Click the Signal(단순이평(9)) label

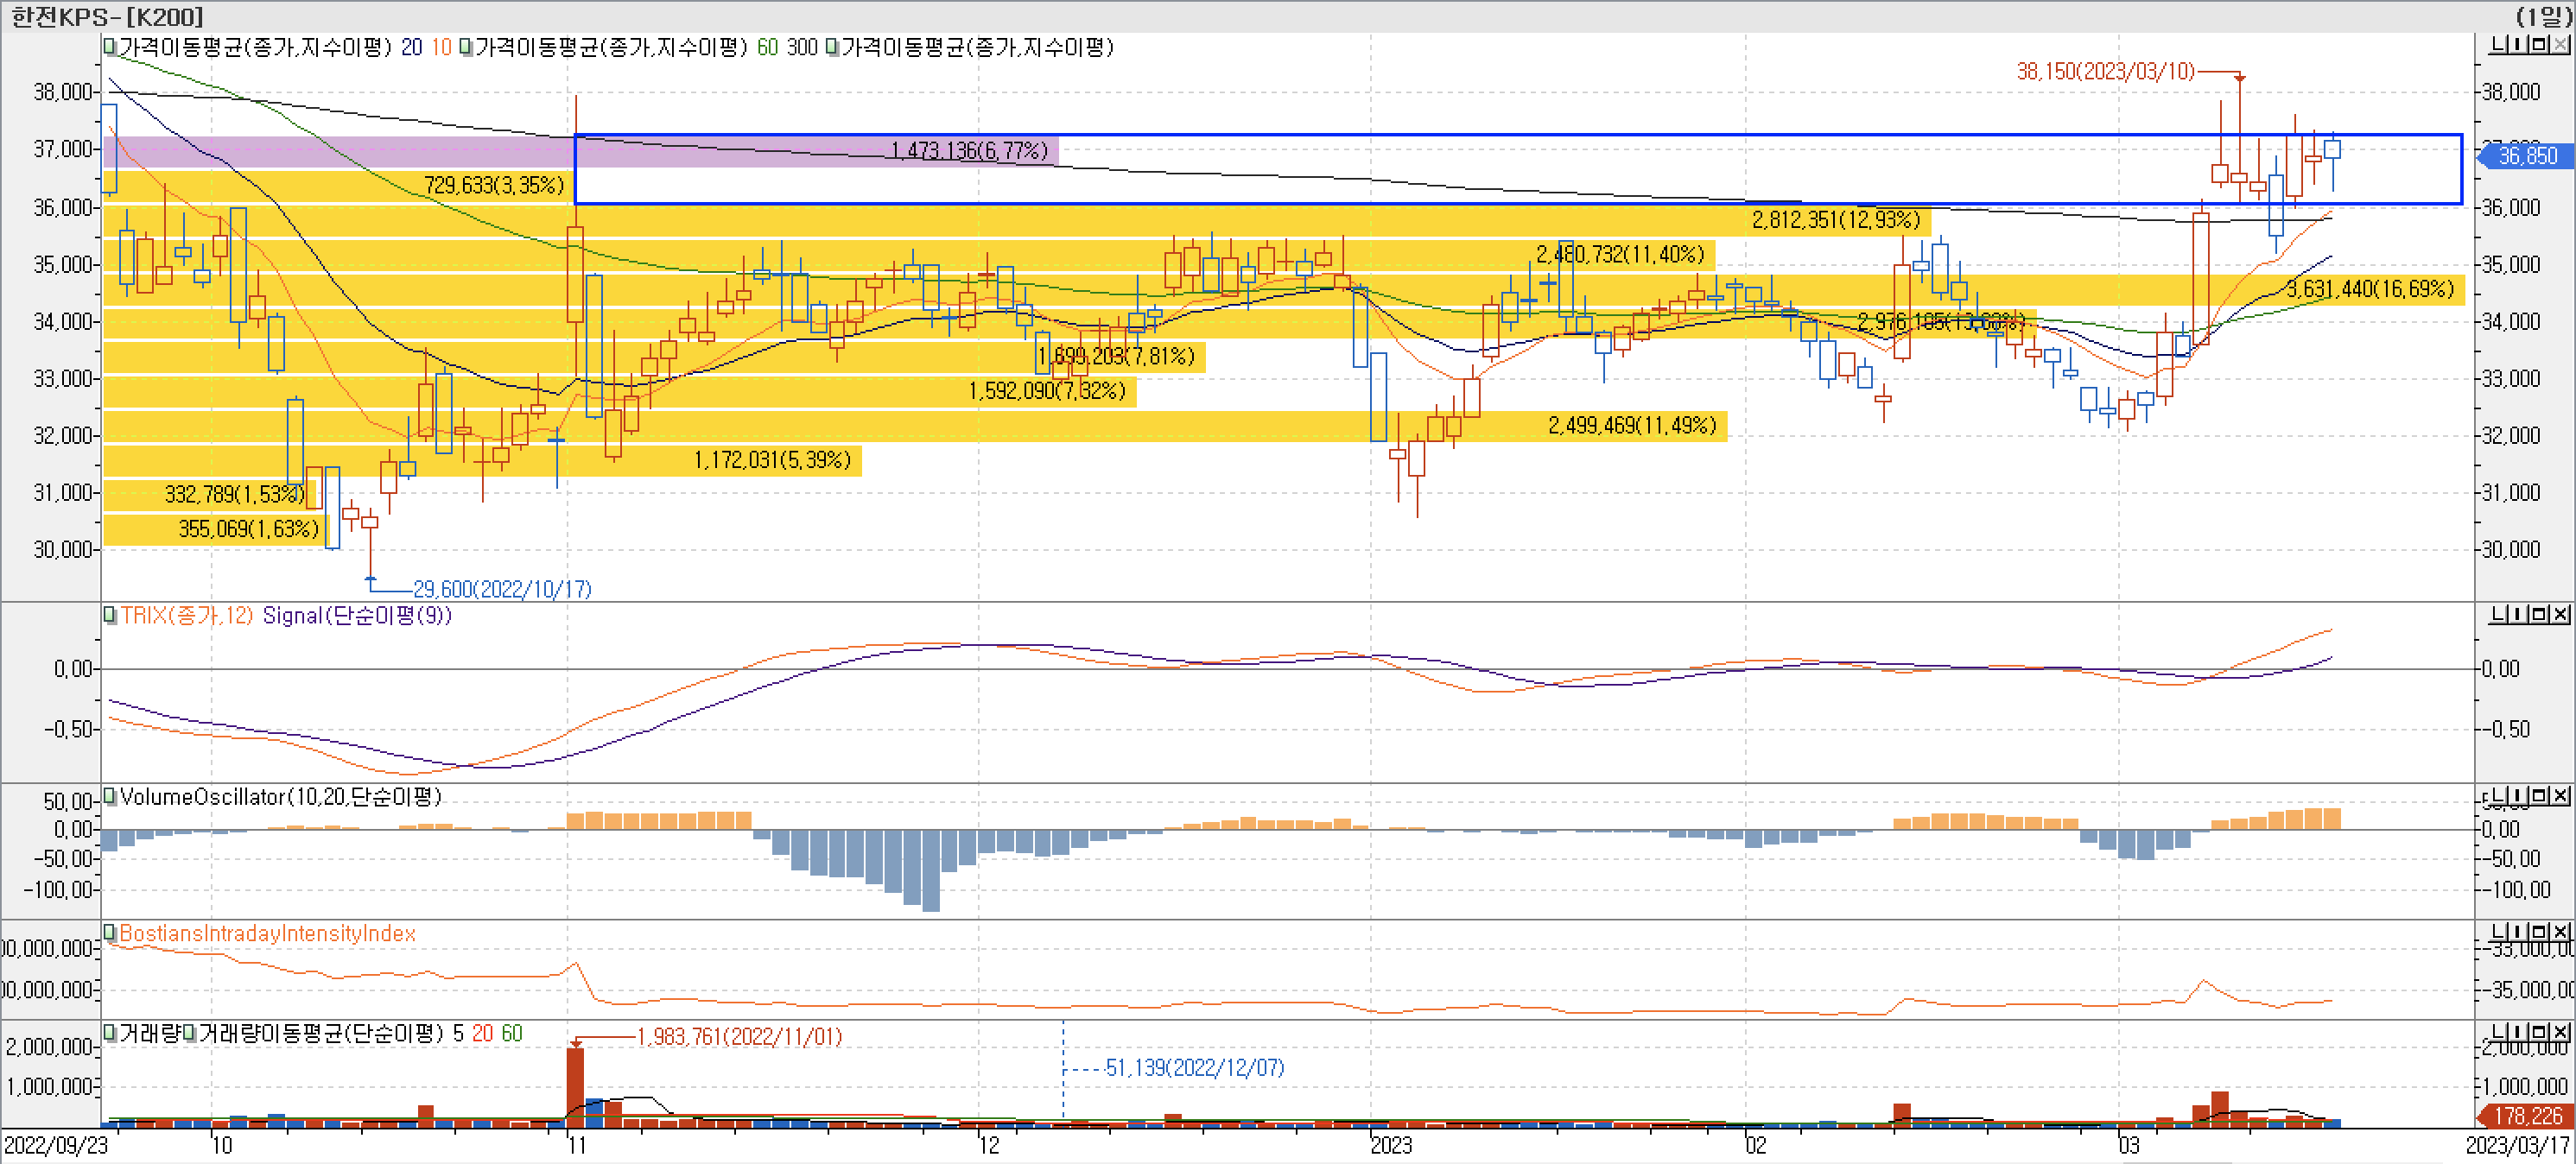[357, 615]
